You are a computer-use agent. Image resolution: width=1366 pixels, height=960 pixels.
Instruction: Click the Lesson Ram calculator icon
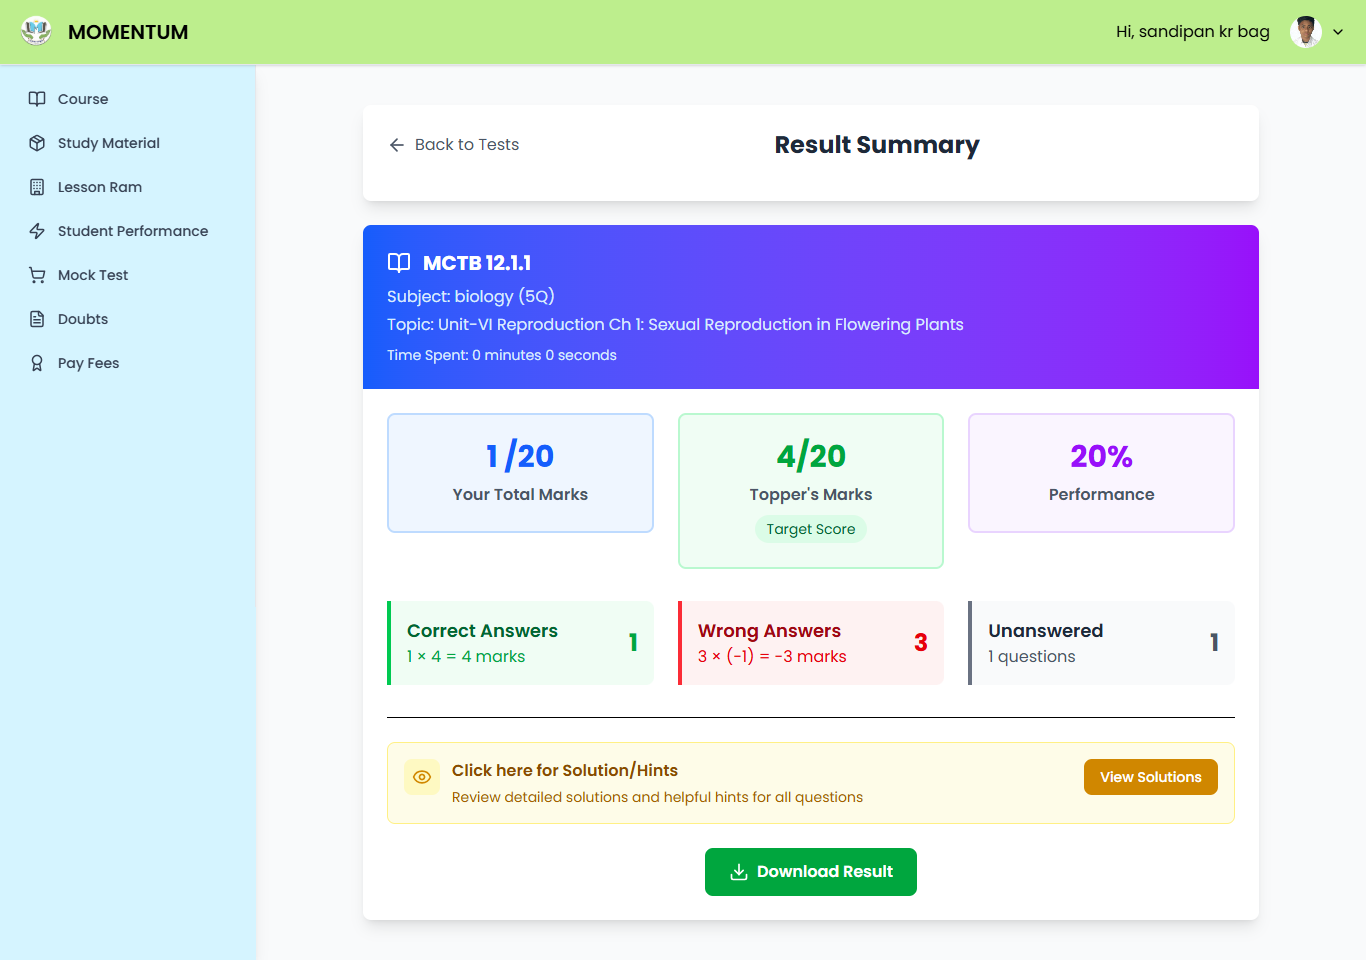[x=37, y=187]
